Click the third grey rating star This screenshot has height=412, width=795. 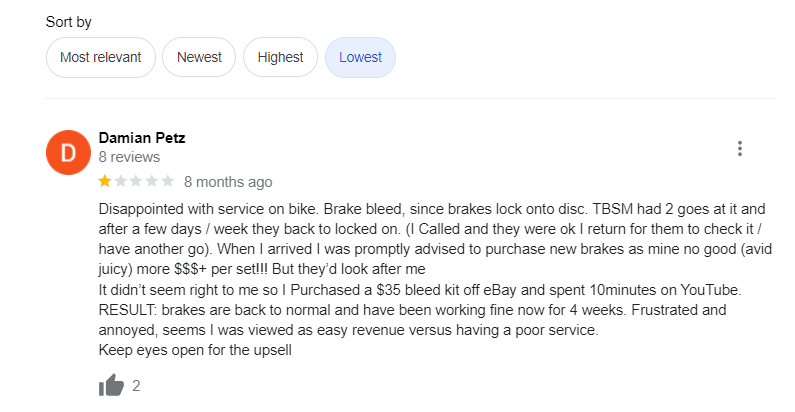137,182
